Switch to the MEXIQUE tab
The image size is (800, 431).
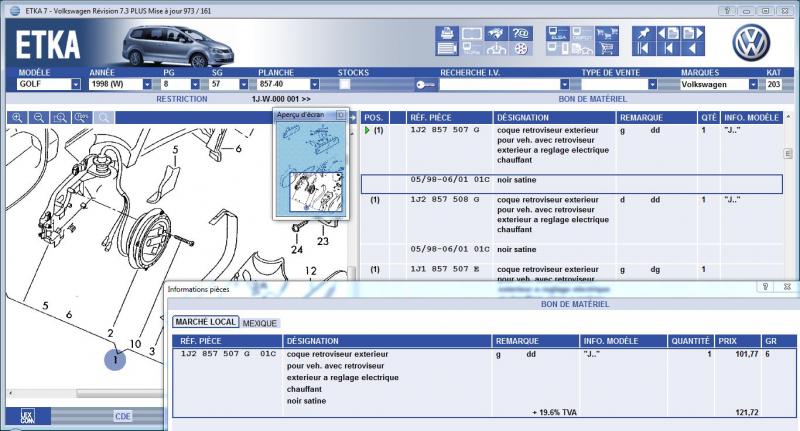tap(260, 323)
